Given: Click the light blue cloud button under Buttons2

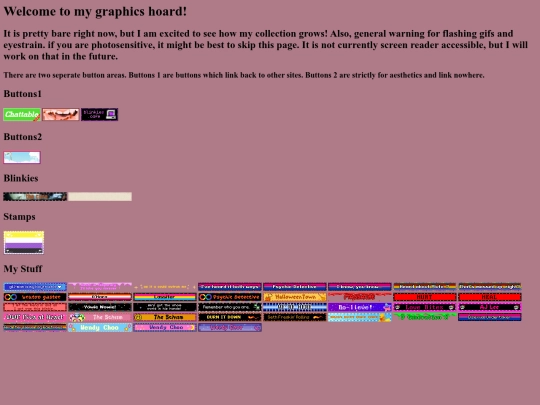Looking at the screenshot, I should pos(22,157).
